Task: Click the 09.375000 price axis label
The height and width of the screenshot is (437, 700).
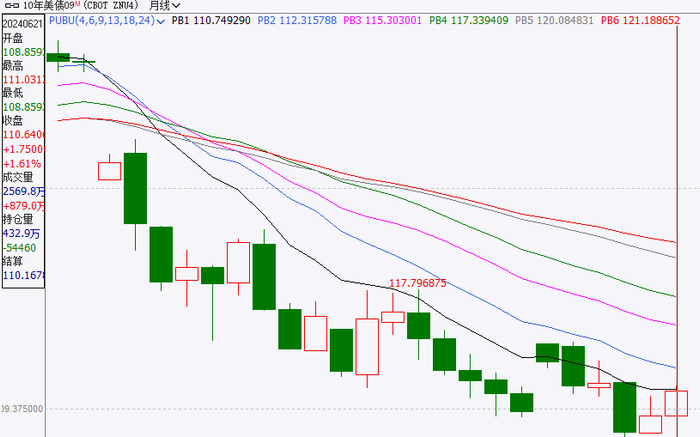Action: point(22,409)
